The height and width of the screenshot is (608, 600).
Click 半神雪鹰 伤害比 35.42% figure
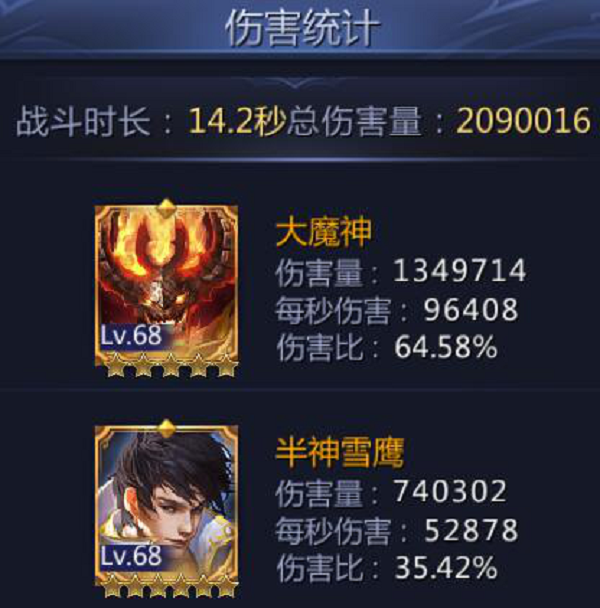tap(446, 568)
